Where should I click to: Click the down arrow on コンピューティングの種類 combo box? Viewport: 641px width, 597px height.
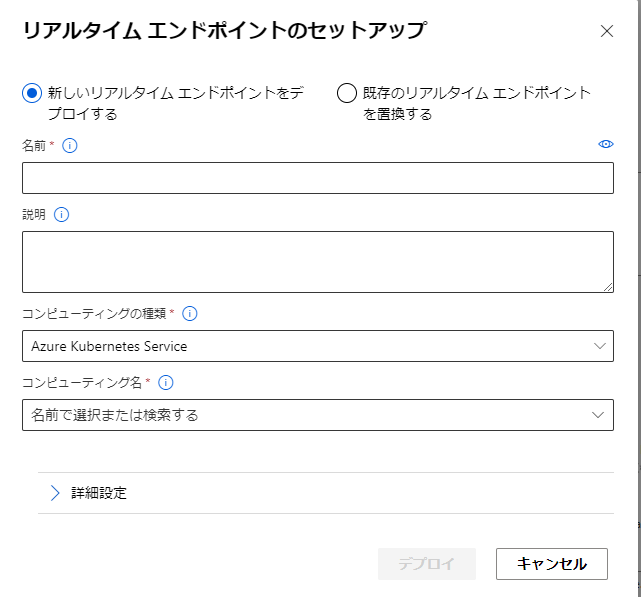(599, 346)
